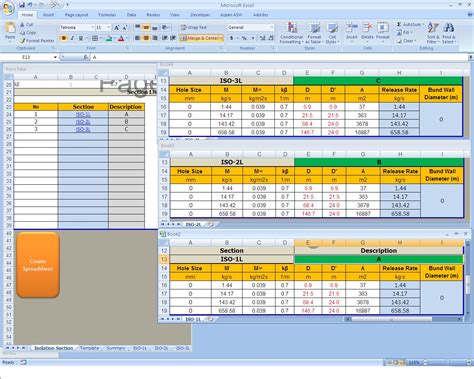Click the Find & Select binoculars icon
The height and width of the screenshot is (379, 474).
click(449, 33)
